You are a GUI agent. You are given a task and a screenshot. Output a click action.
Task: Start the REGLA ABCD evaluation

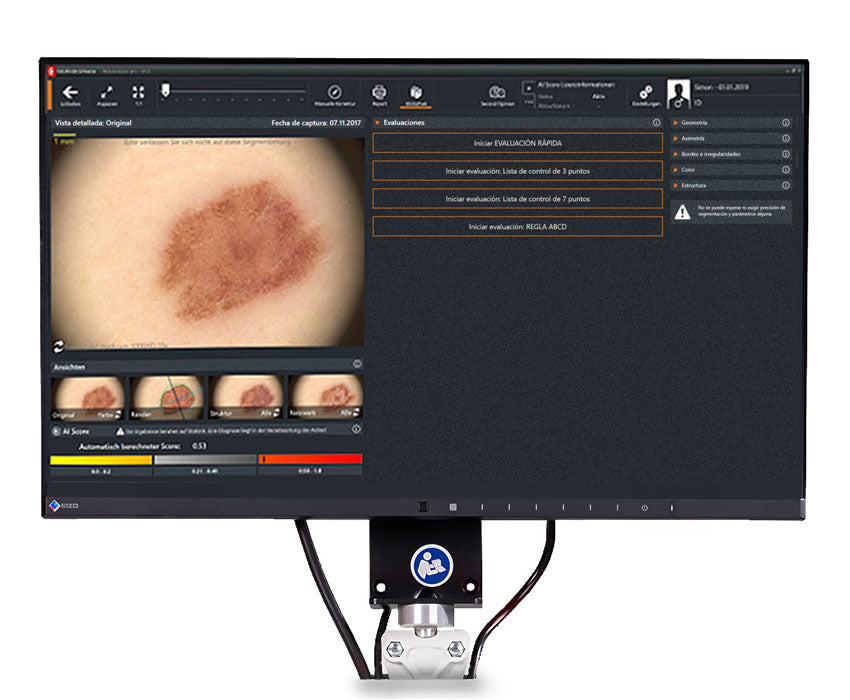tap(517, 227)
